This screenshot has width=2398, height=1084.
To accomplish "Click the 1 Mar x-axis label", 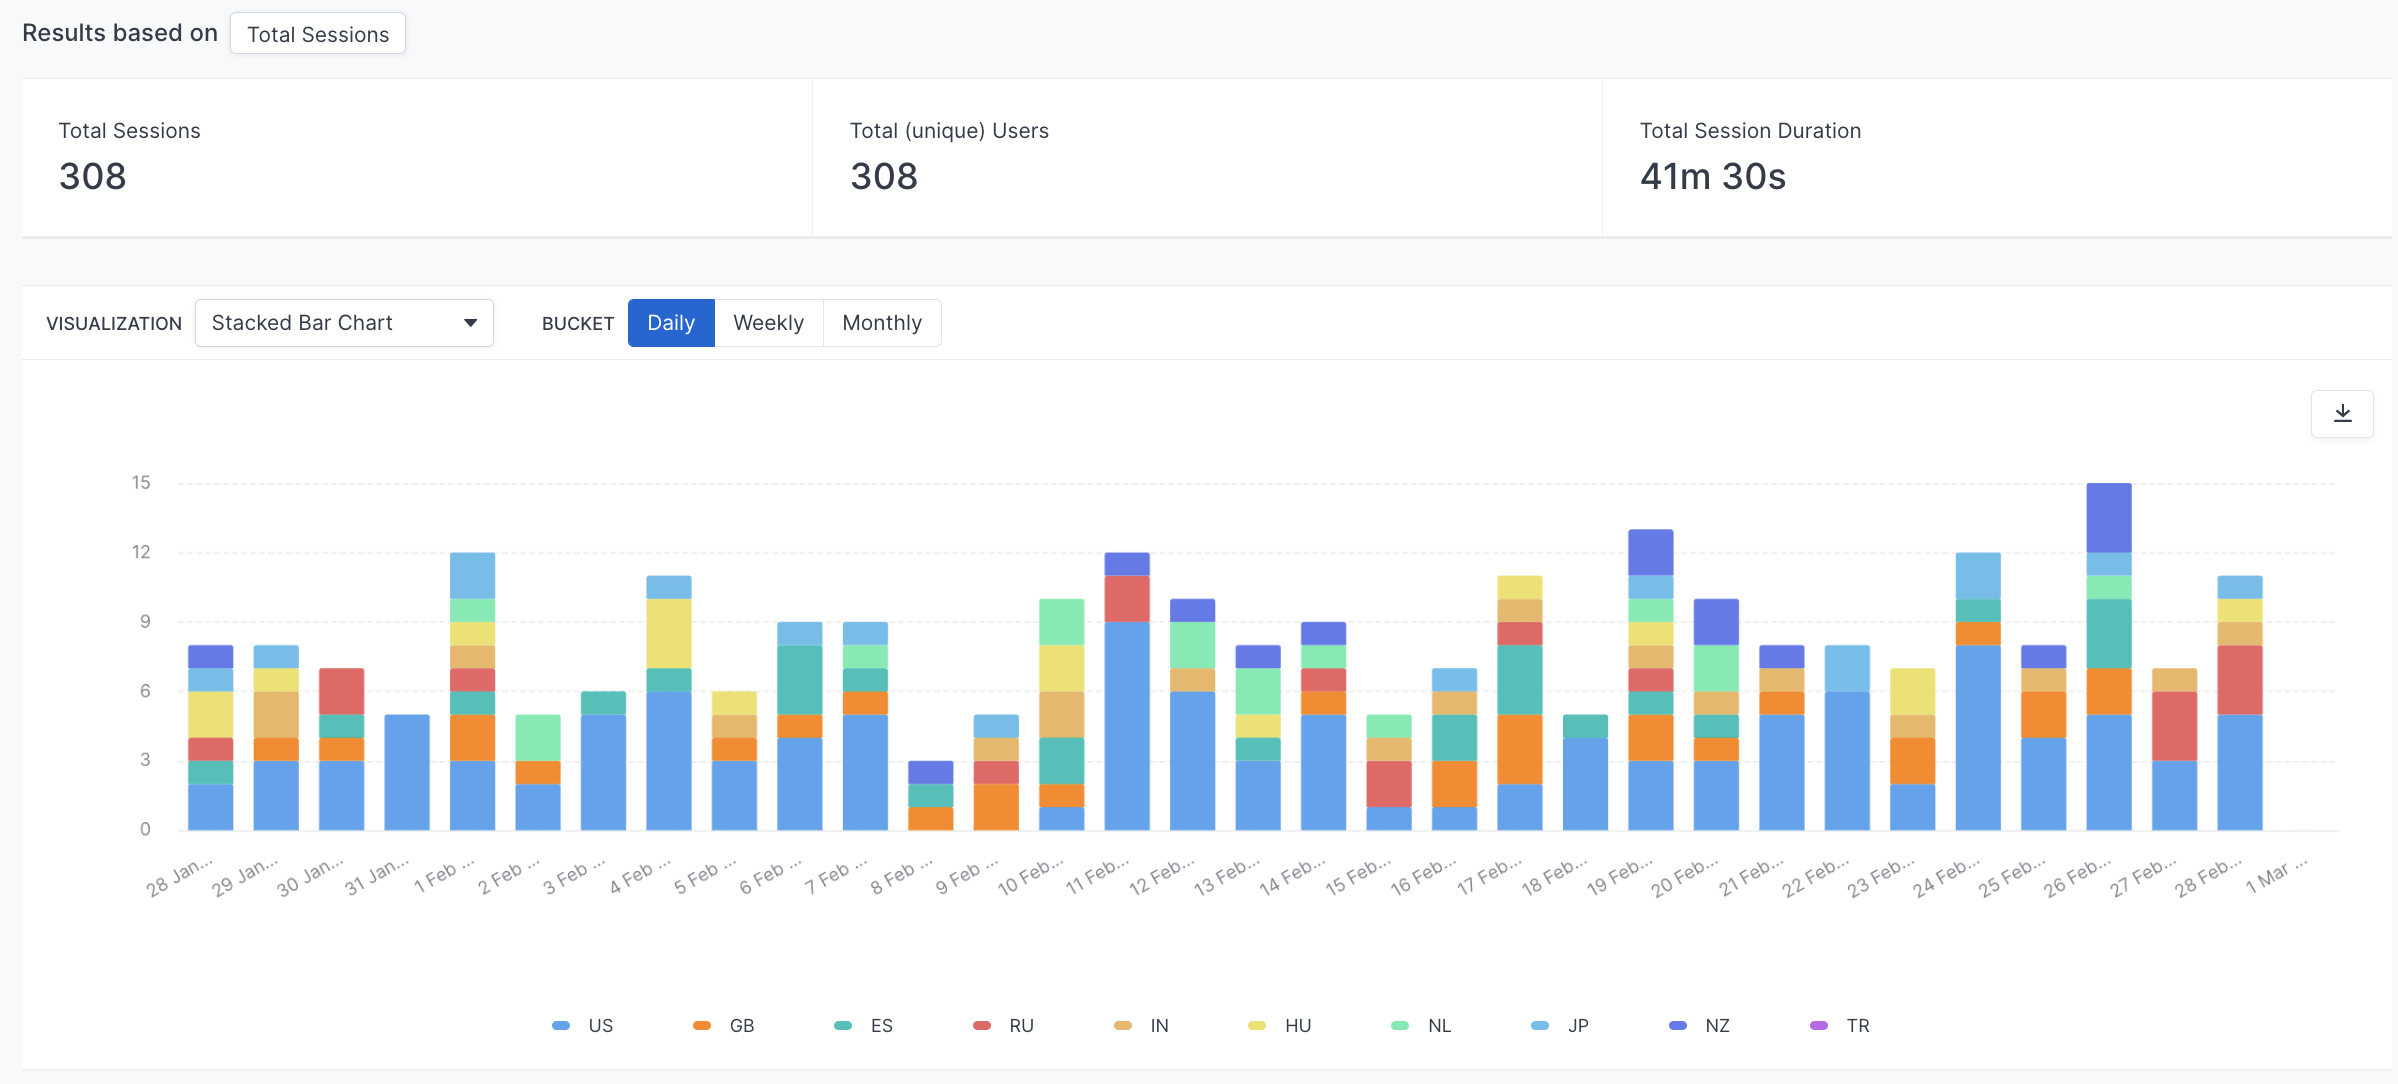I will [x=2277, y=876].
